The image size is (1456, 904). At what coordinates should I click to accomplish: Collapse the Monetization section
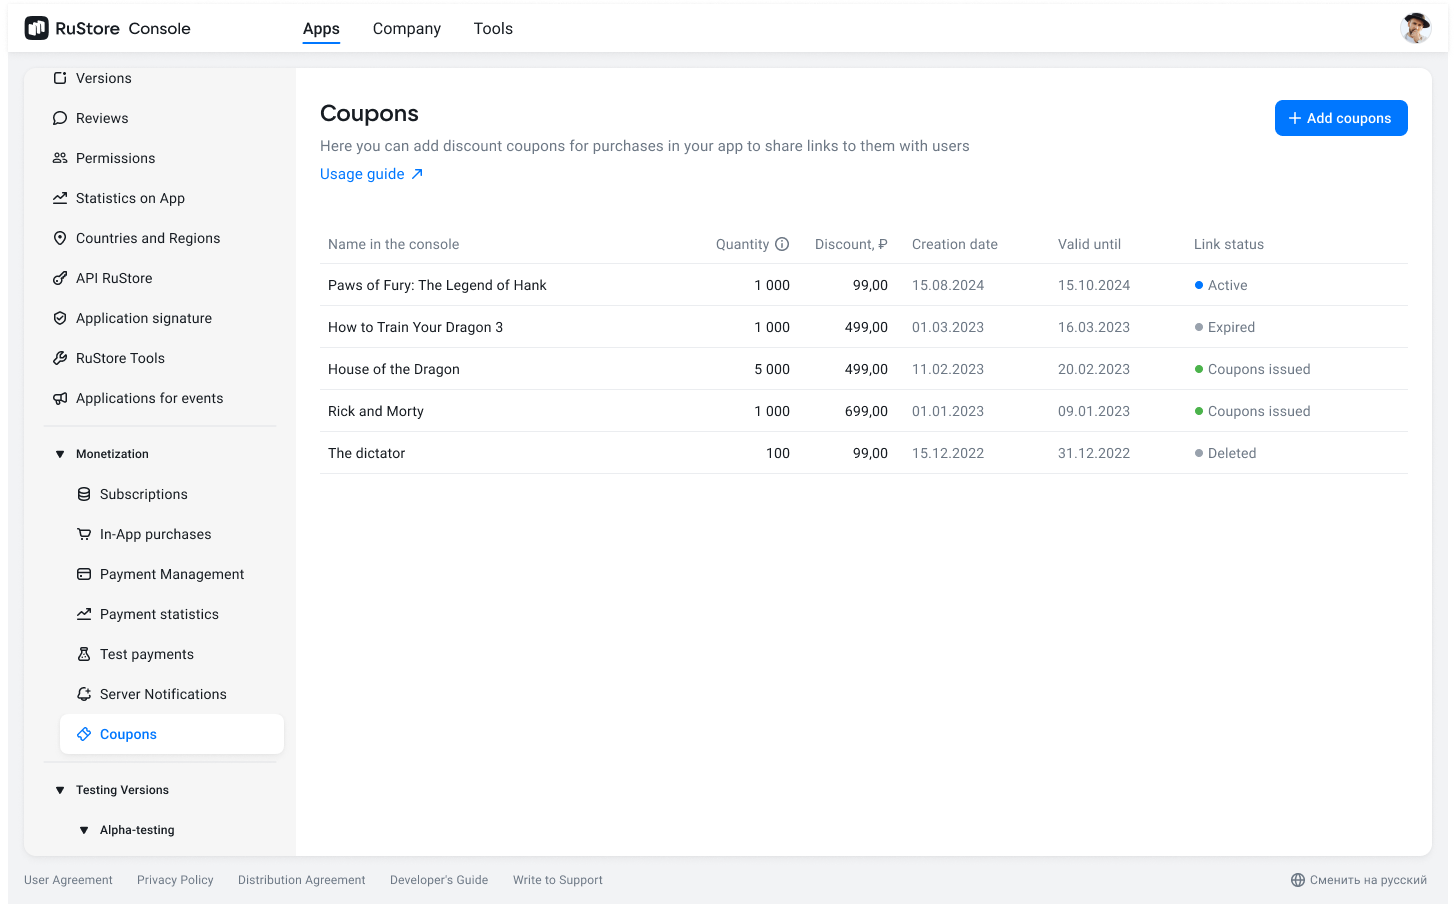coord(60,454)
